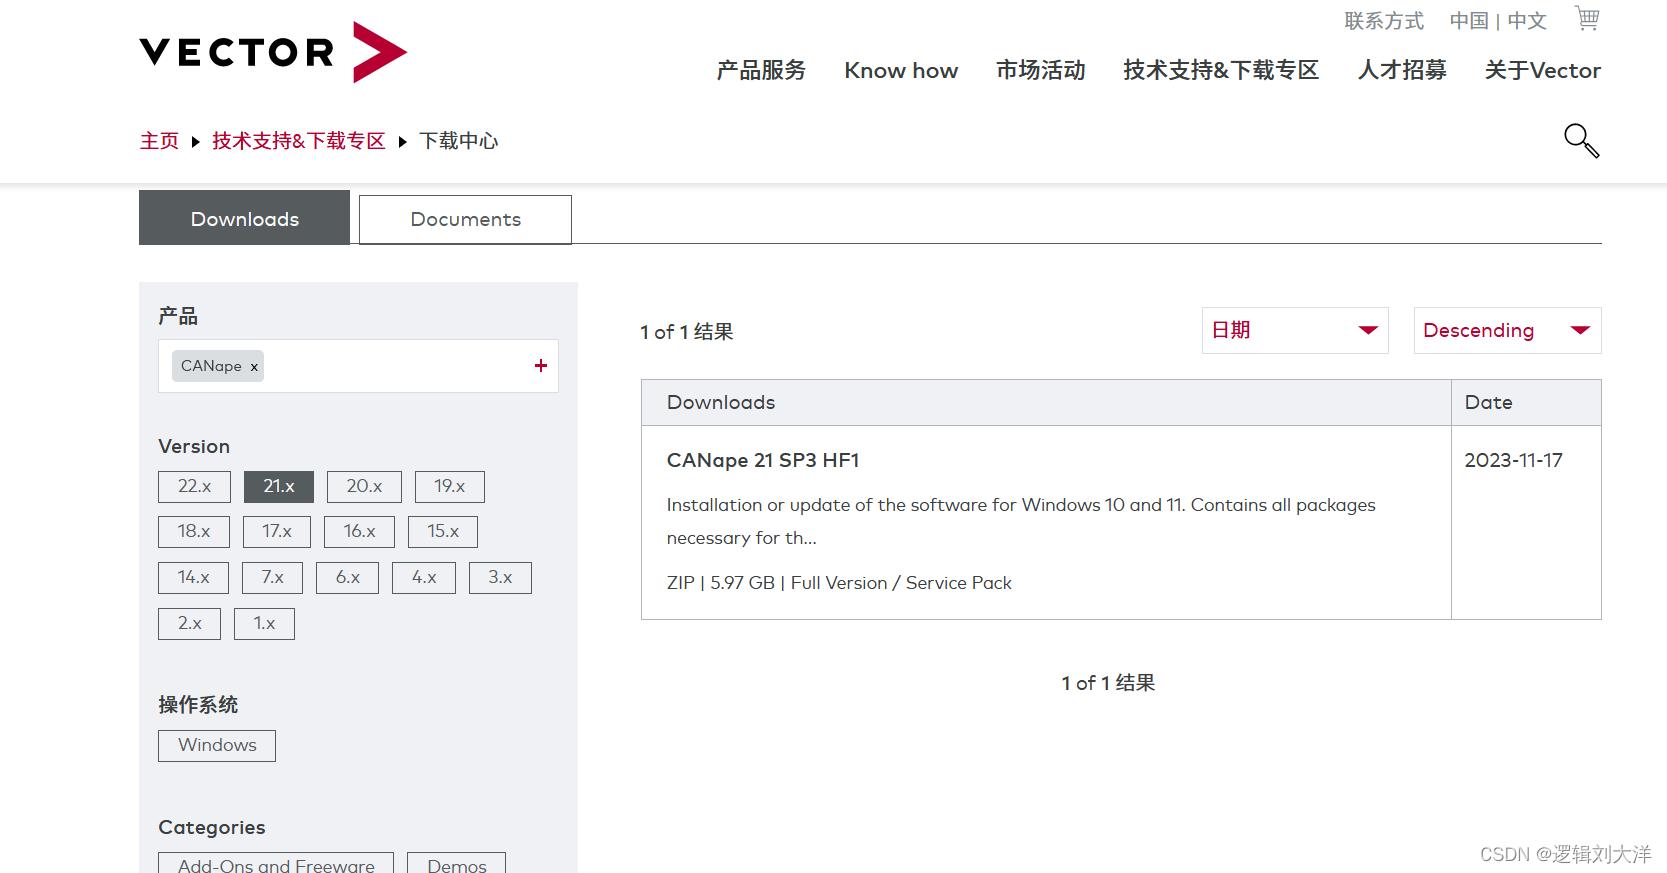Open the shopping cart icon
This screenshot has height=873, width=1667.
tap(1587, 18)
